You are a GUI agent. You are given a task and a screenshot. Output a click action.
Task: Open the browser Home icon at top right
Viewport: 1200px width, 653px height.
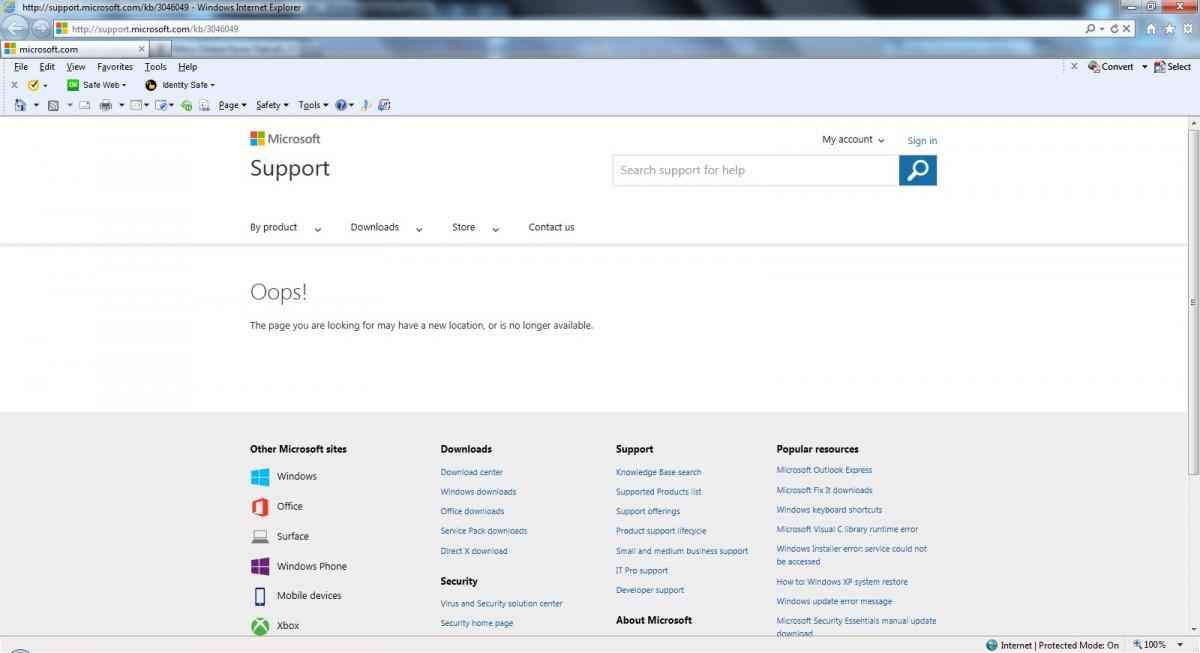(1151, 29)
